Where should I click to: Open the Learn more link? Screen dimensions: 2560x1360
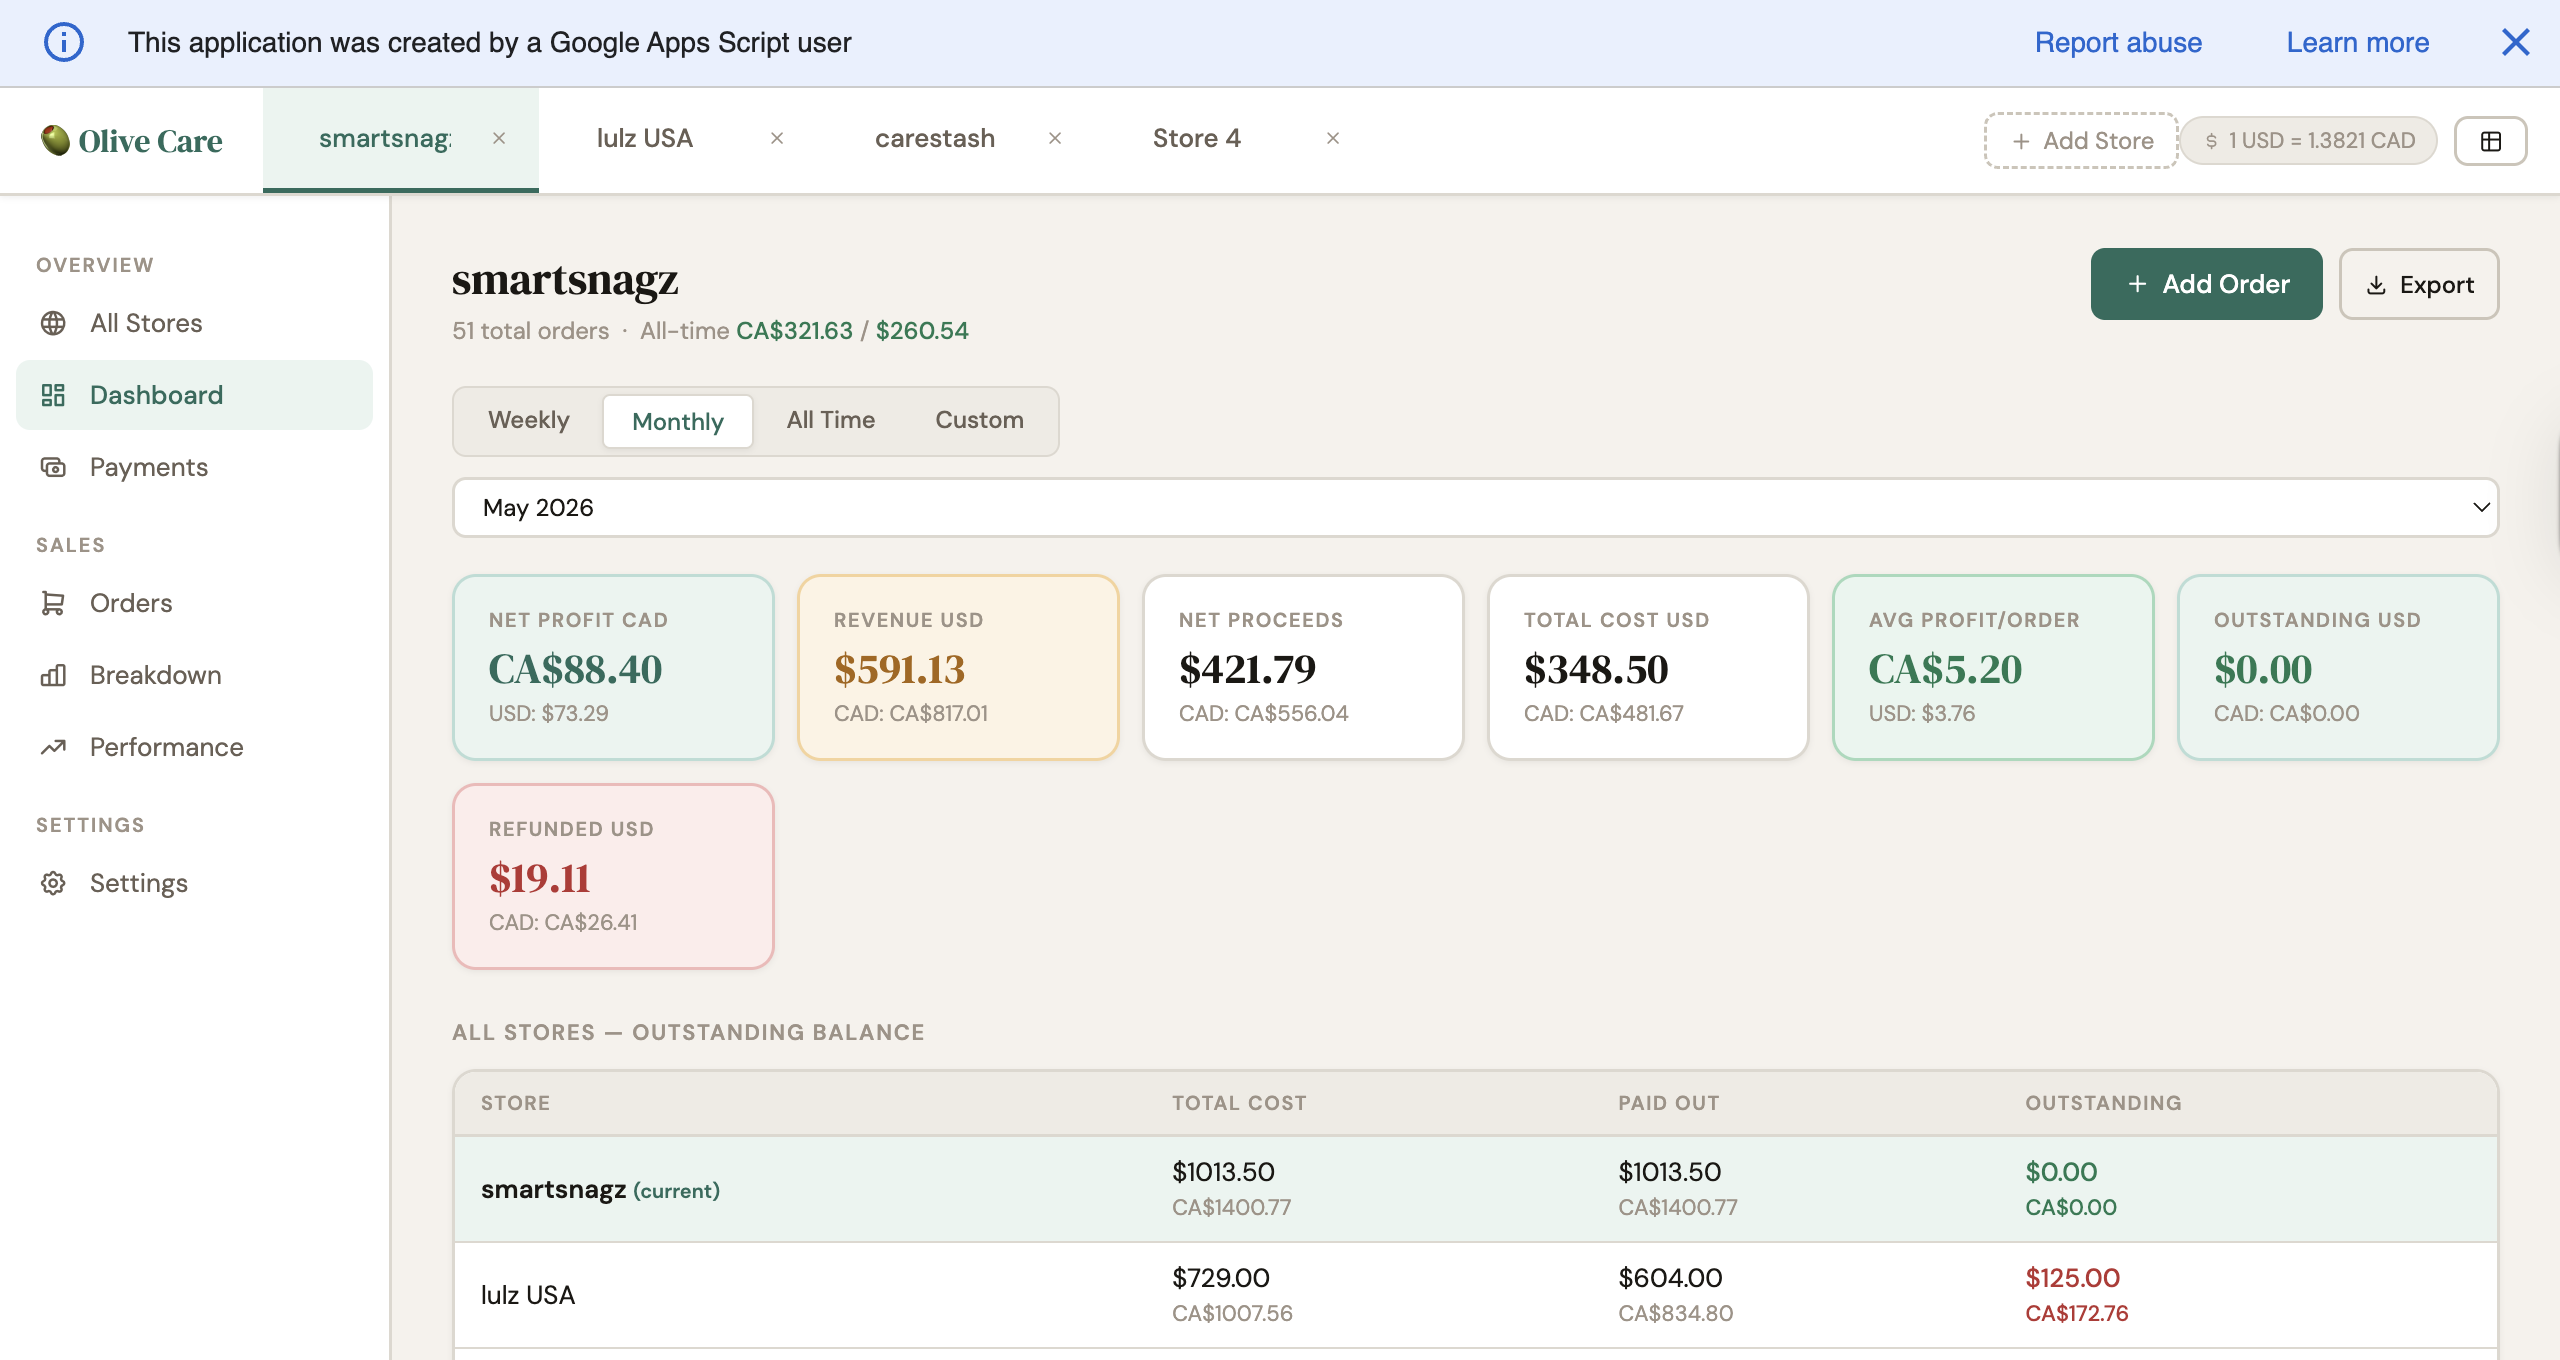(x=2357, y=42)
